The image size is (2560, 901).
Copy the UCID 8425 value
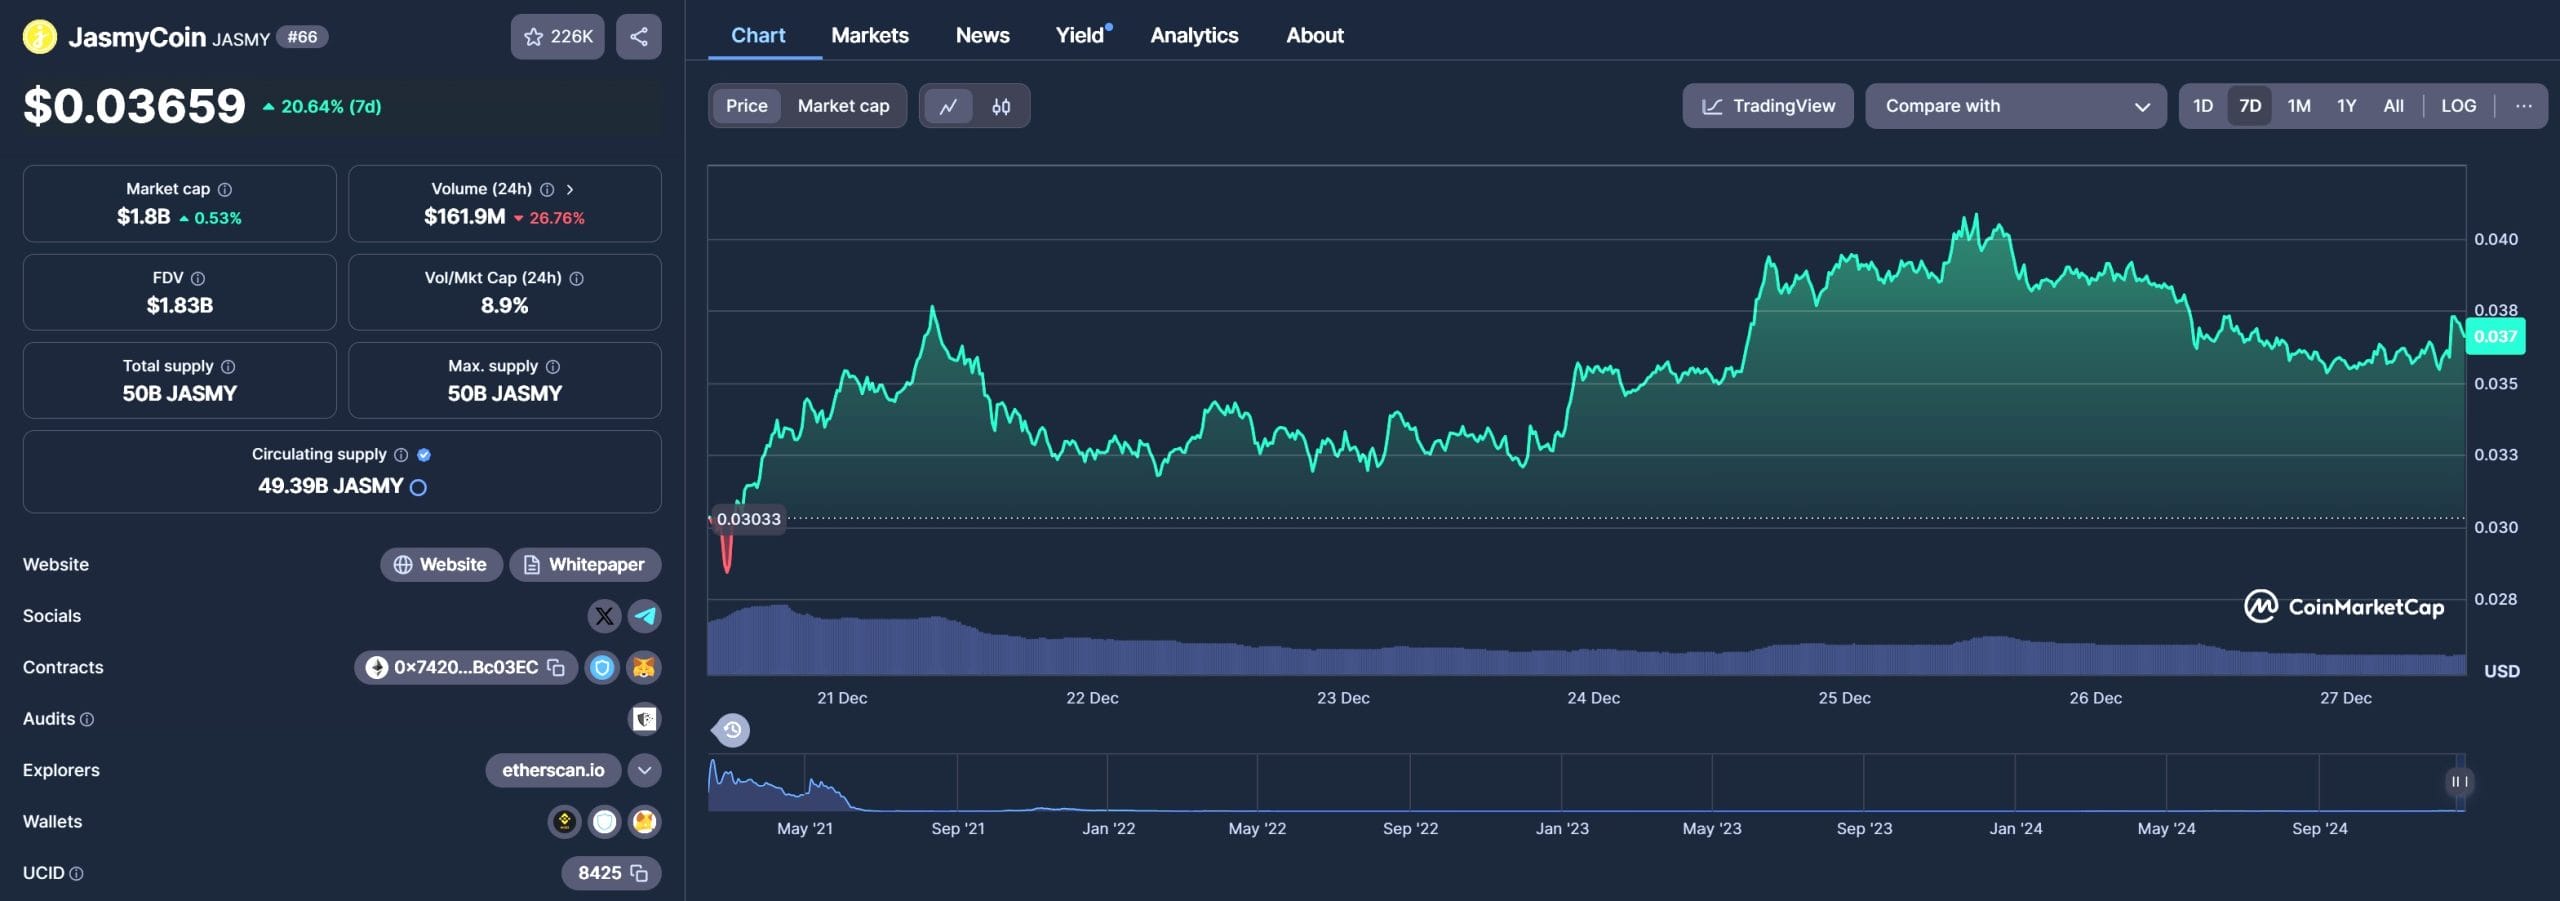point(639,873)
